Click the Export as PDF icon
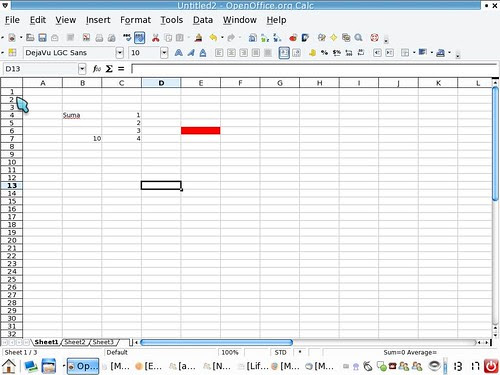The height and width of the screenshot is (375, 500). [x=86, y=38]
